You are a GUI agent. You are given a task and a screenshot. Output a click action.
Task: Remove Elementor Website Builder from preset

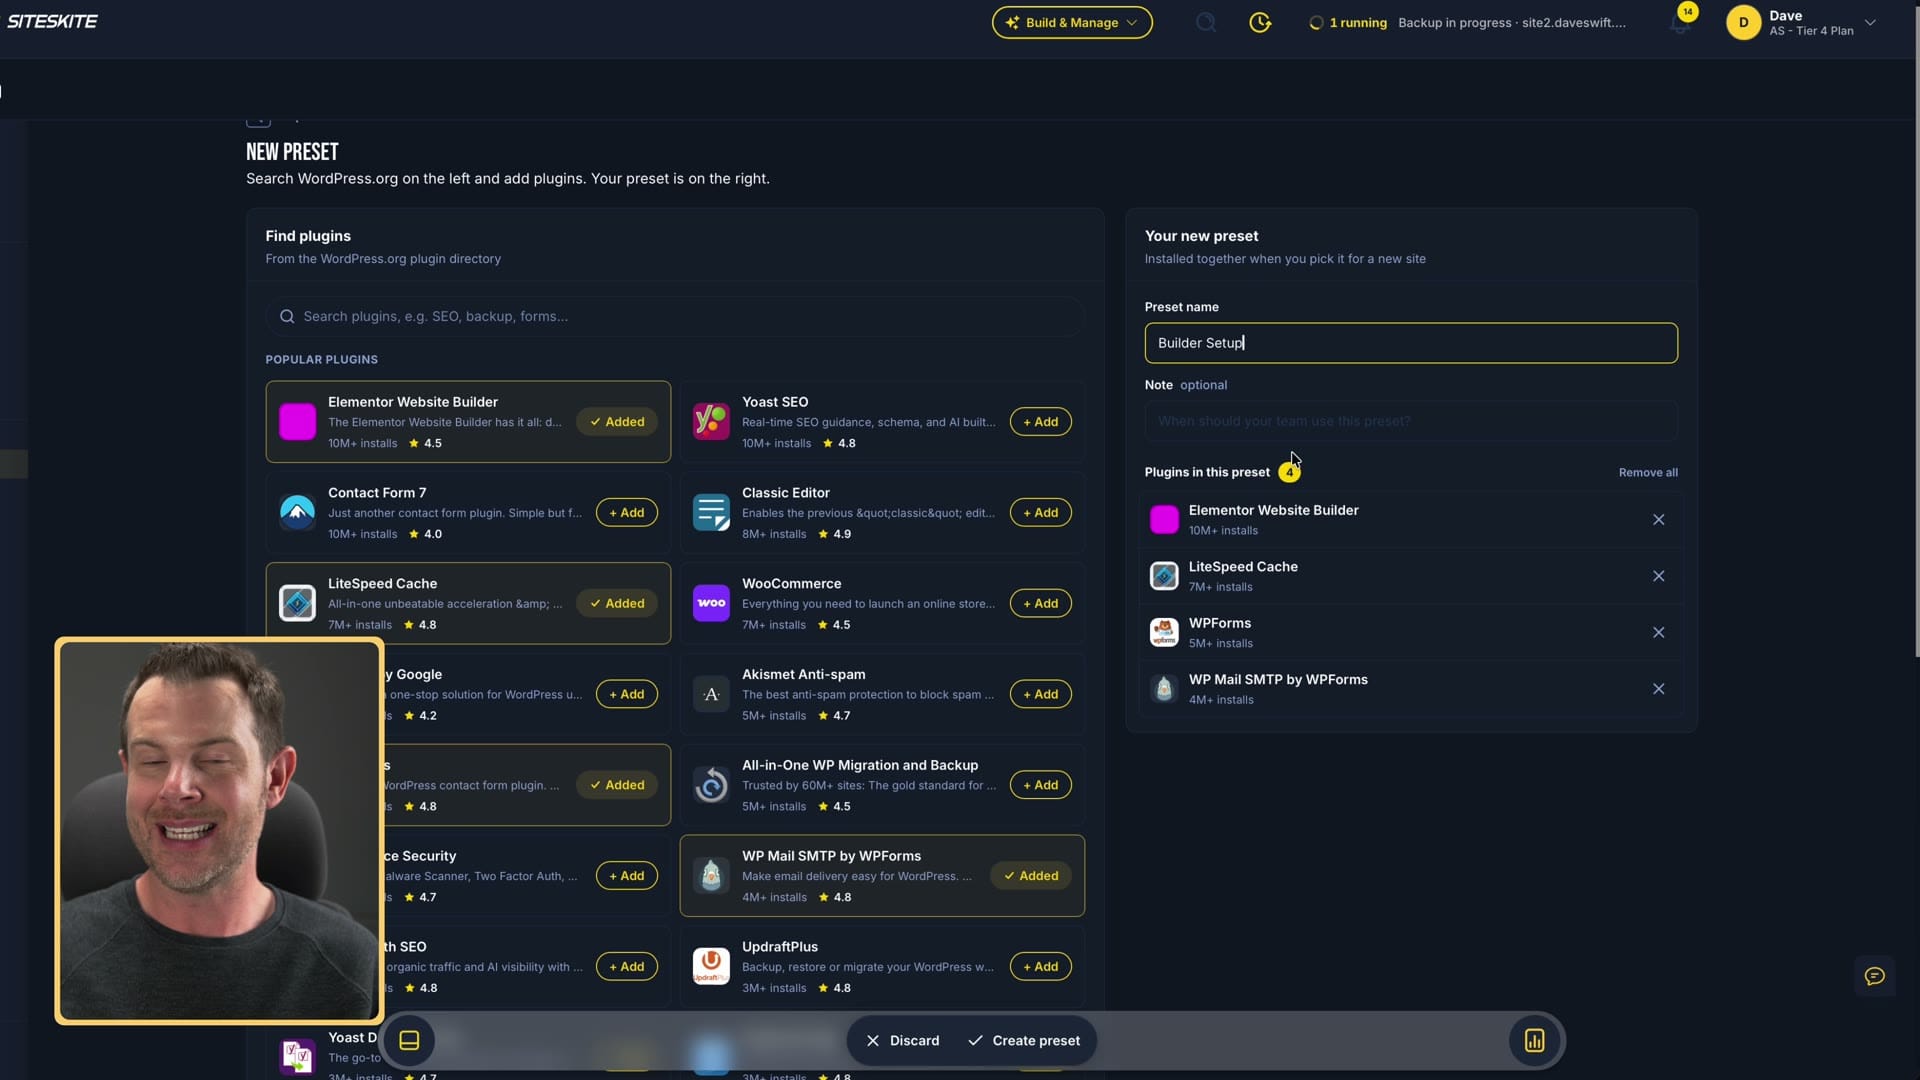click(1658, 520)
